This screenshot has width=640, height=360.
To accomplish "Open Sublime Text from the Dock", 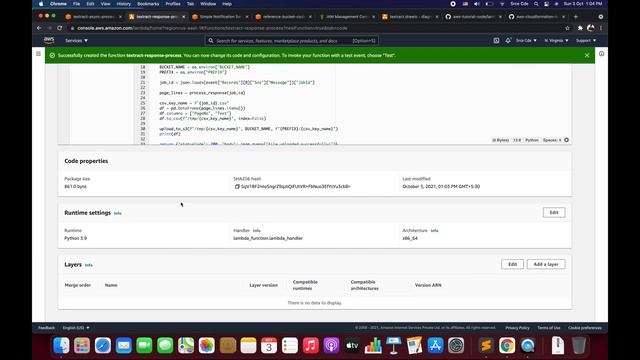I will coord(486,345).
